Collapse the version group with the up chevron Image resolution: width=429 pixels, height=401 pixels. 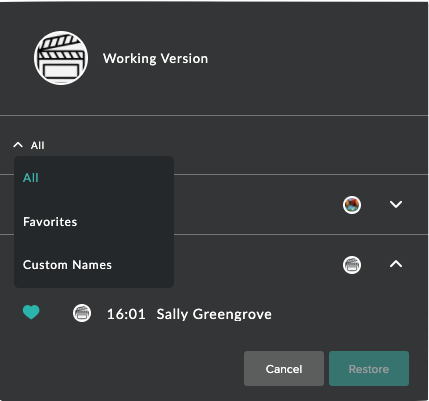coord(396,264)
